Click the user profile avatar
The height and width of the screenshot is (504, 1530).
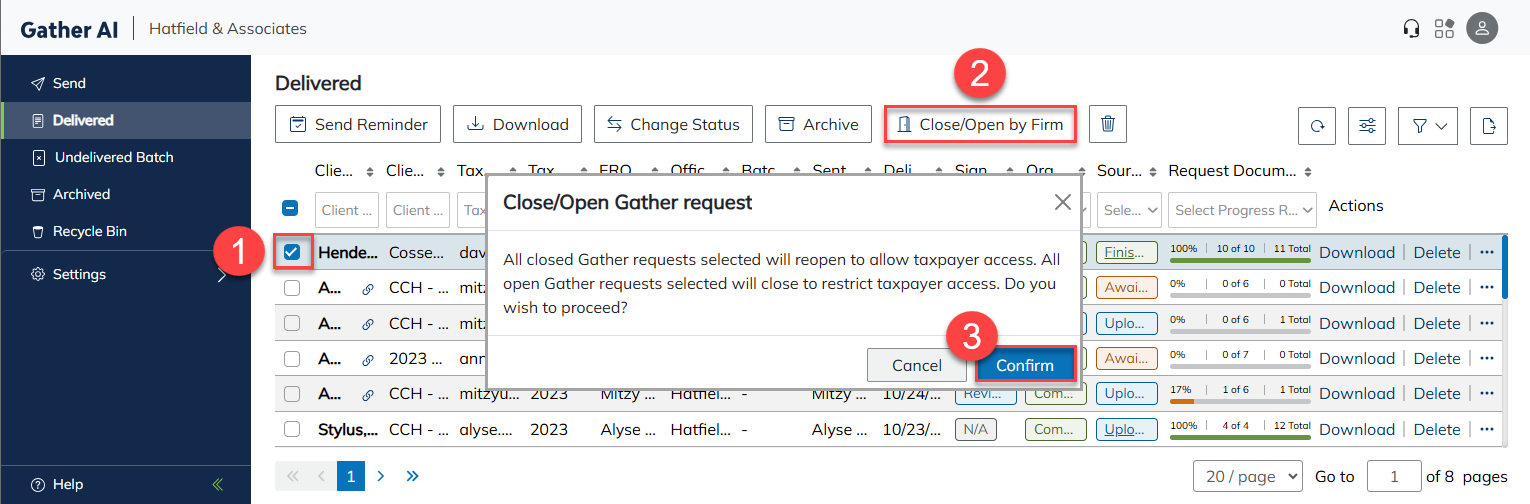tap(1481, 28)
